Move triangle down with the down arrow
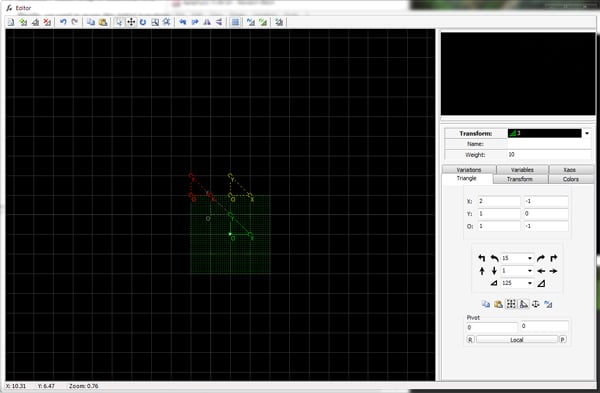 click(494, 271)
